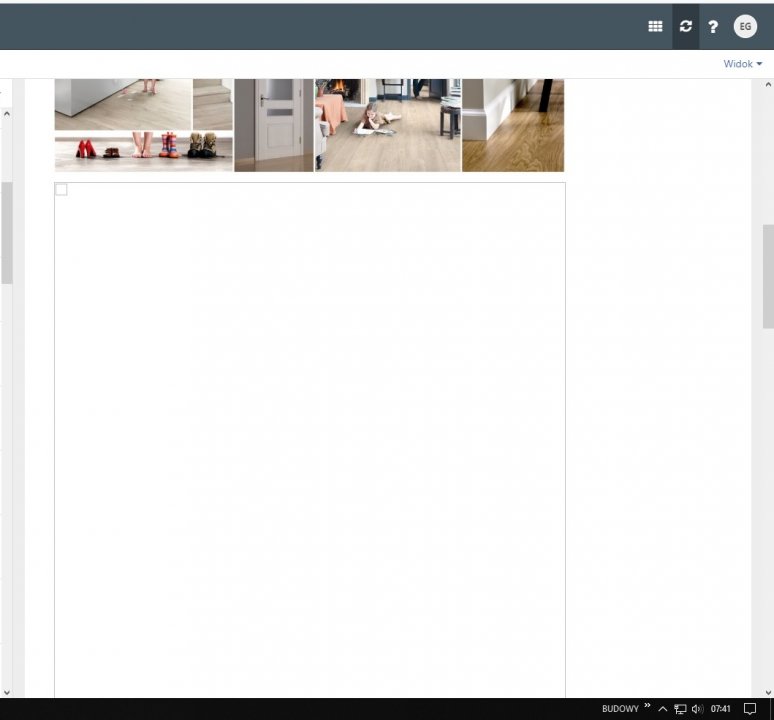
Task: Open the 07:41 taskbar clock
Action: click(x=720, y=709)
